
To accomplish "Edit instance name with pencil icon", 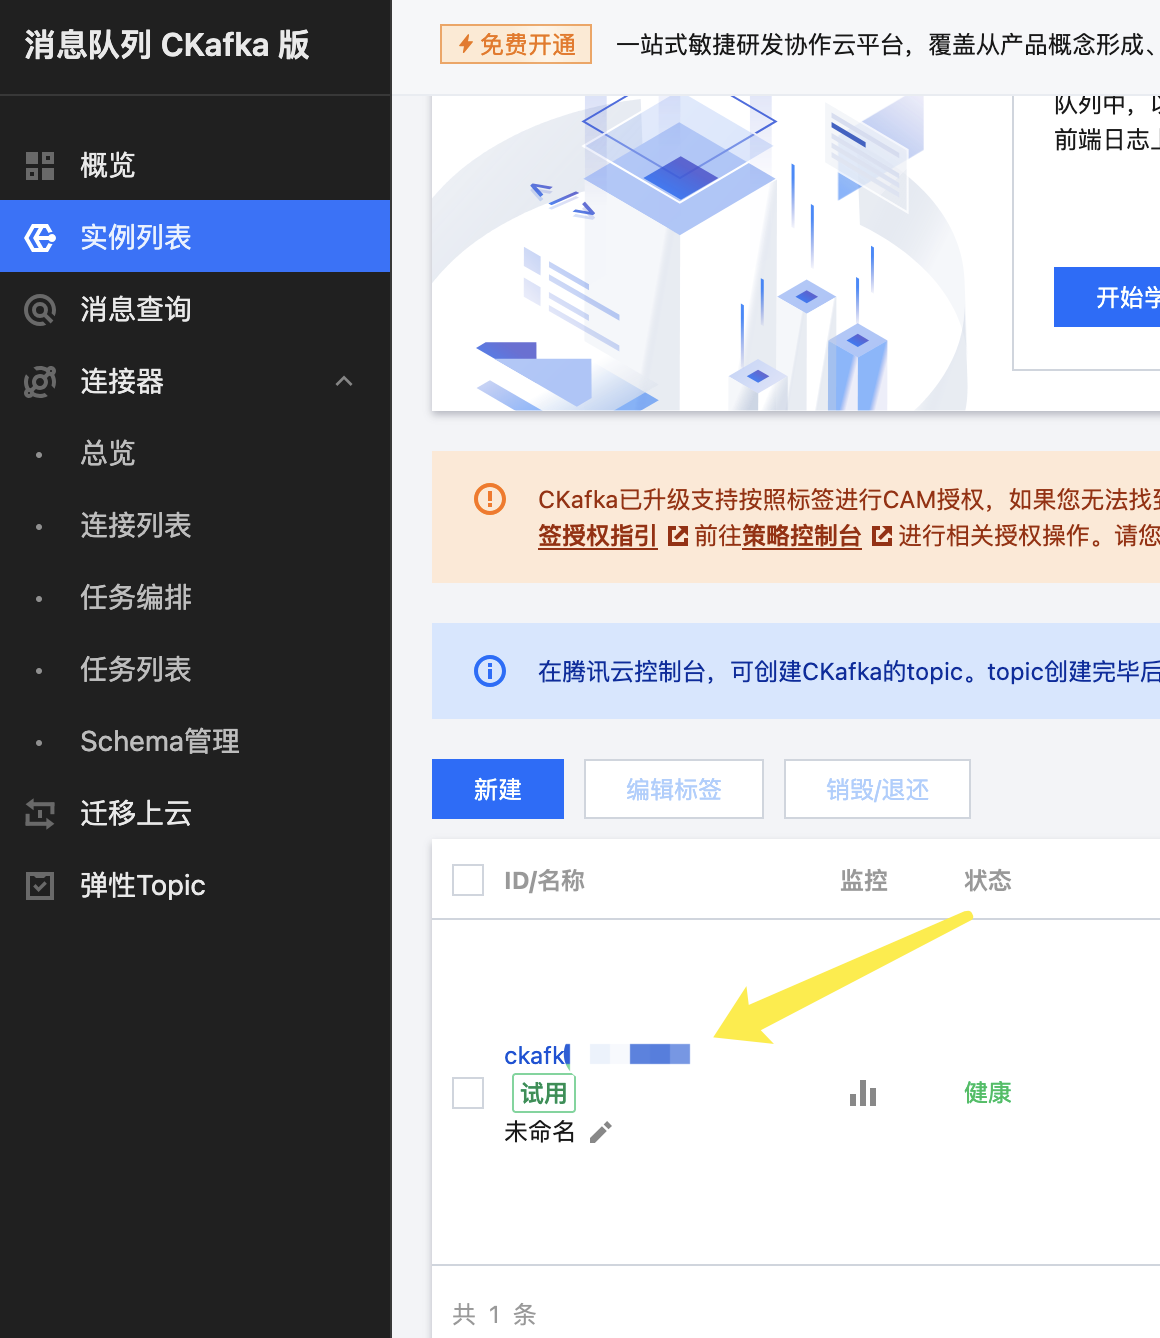I will pos(600,1132).
